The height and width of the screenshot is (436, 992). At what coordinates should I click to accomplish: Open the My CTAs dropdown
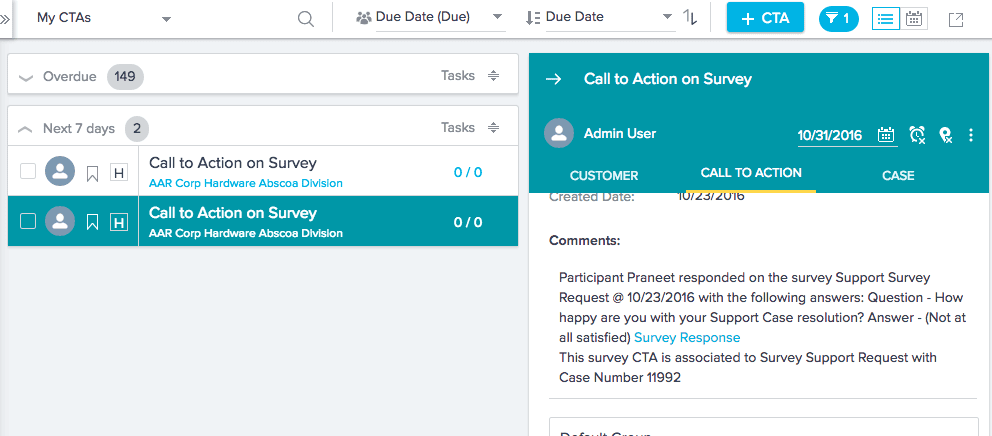[103, 18]
